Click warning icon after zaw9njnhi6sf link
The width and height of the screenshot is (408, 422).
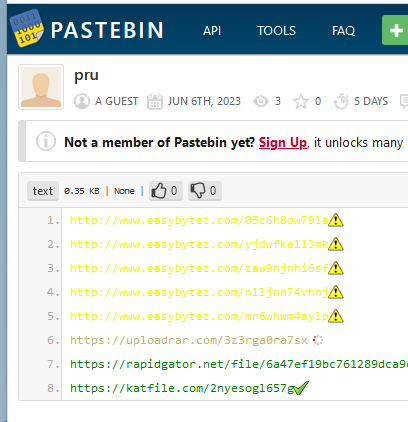(x=336, y=268)
